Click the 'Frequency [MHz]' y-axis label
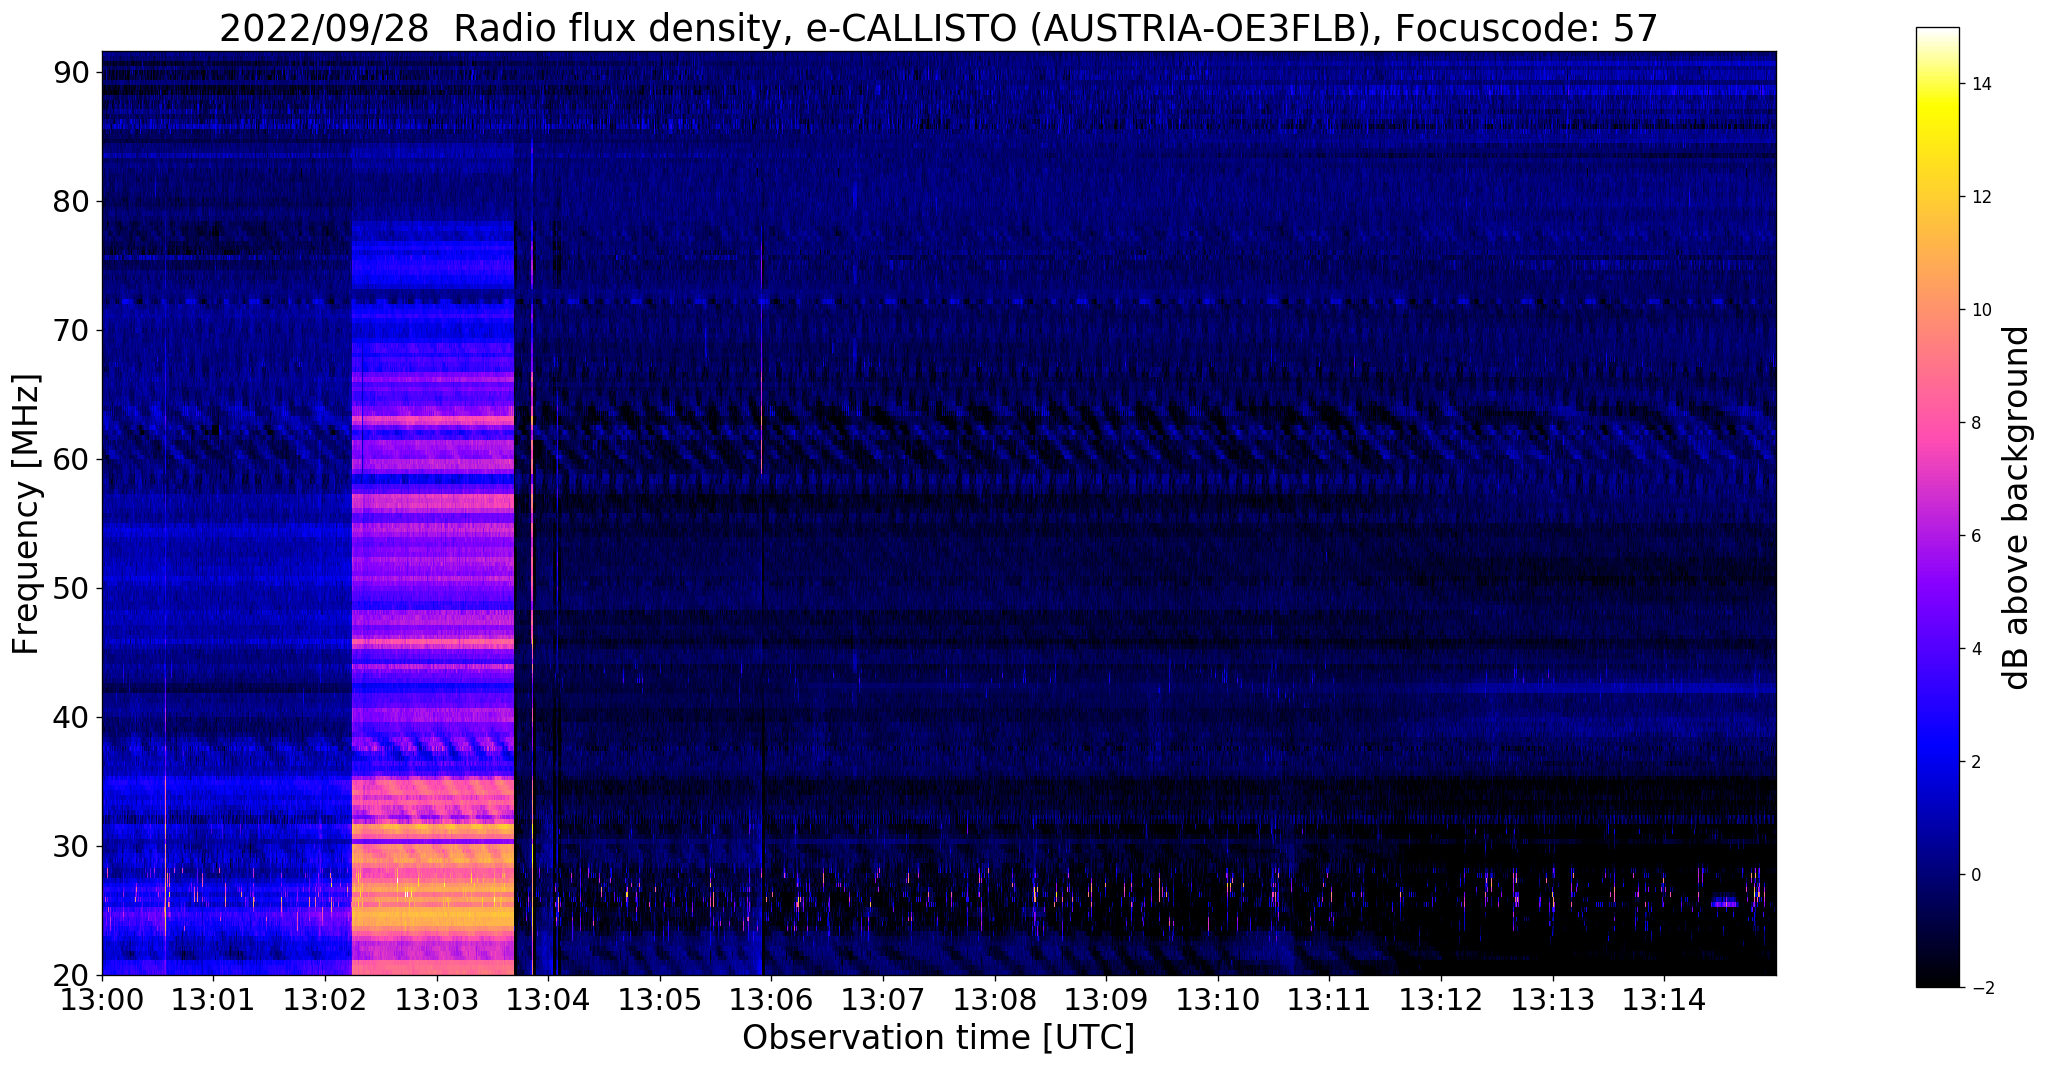The height and width of the screenshot is (1067, 2047). (x=26, y=515)
